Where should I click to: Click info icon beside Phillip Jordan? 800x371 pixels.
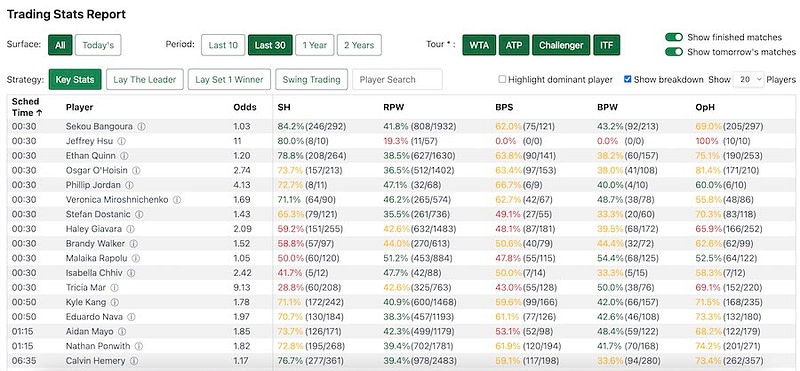click(130, 185)
